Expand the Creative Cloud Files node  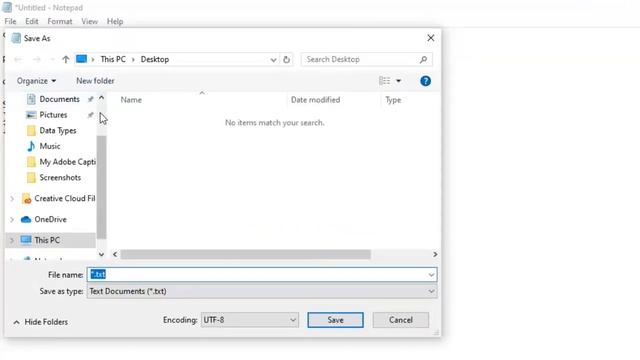(12, 199)
